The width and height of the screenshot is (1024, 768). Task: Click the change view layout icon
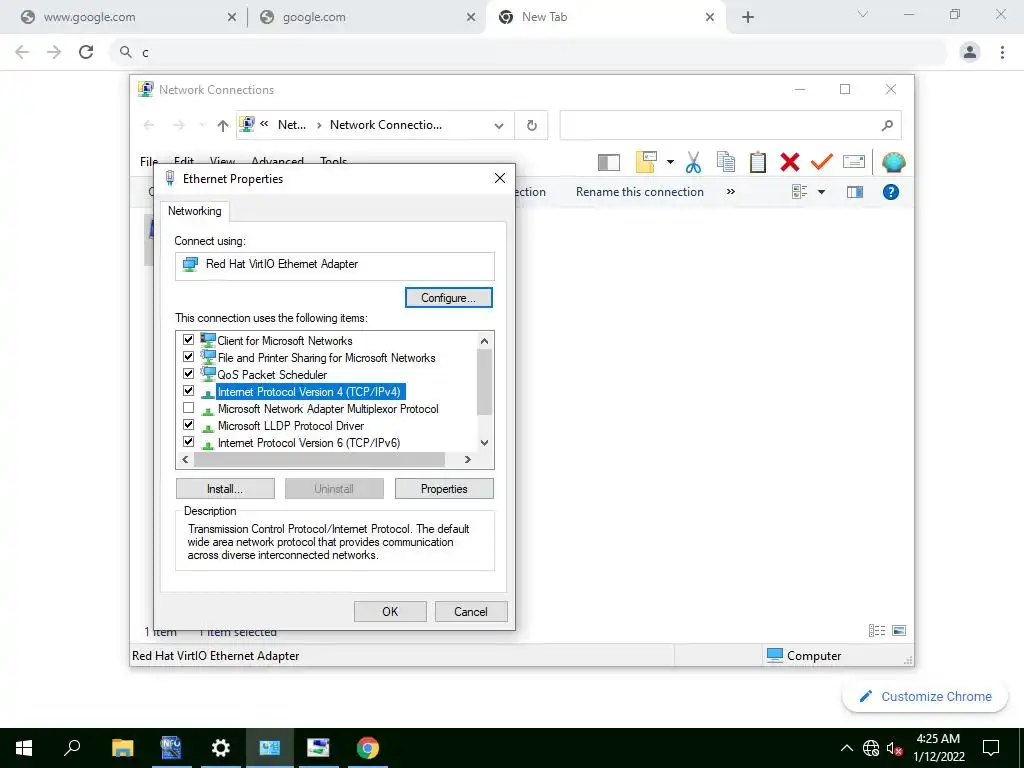pos(800,192)
